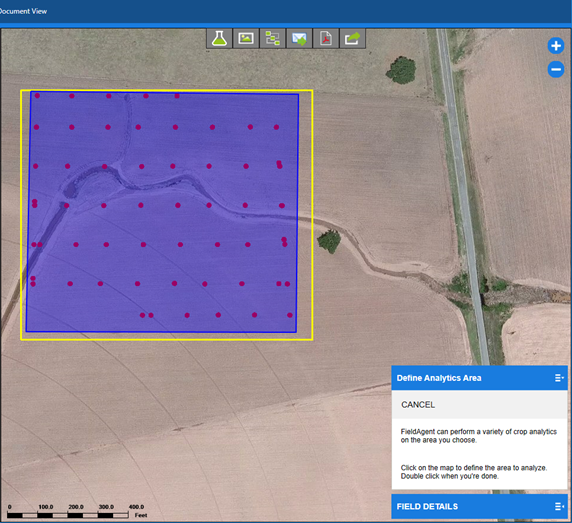Click the green share arrow icon
Screen dimensions: 572x523
tap(352, 38)
